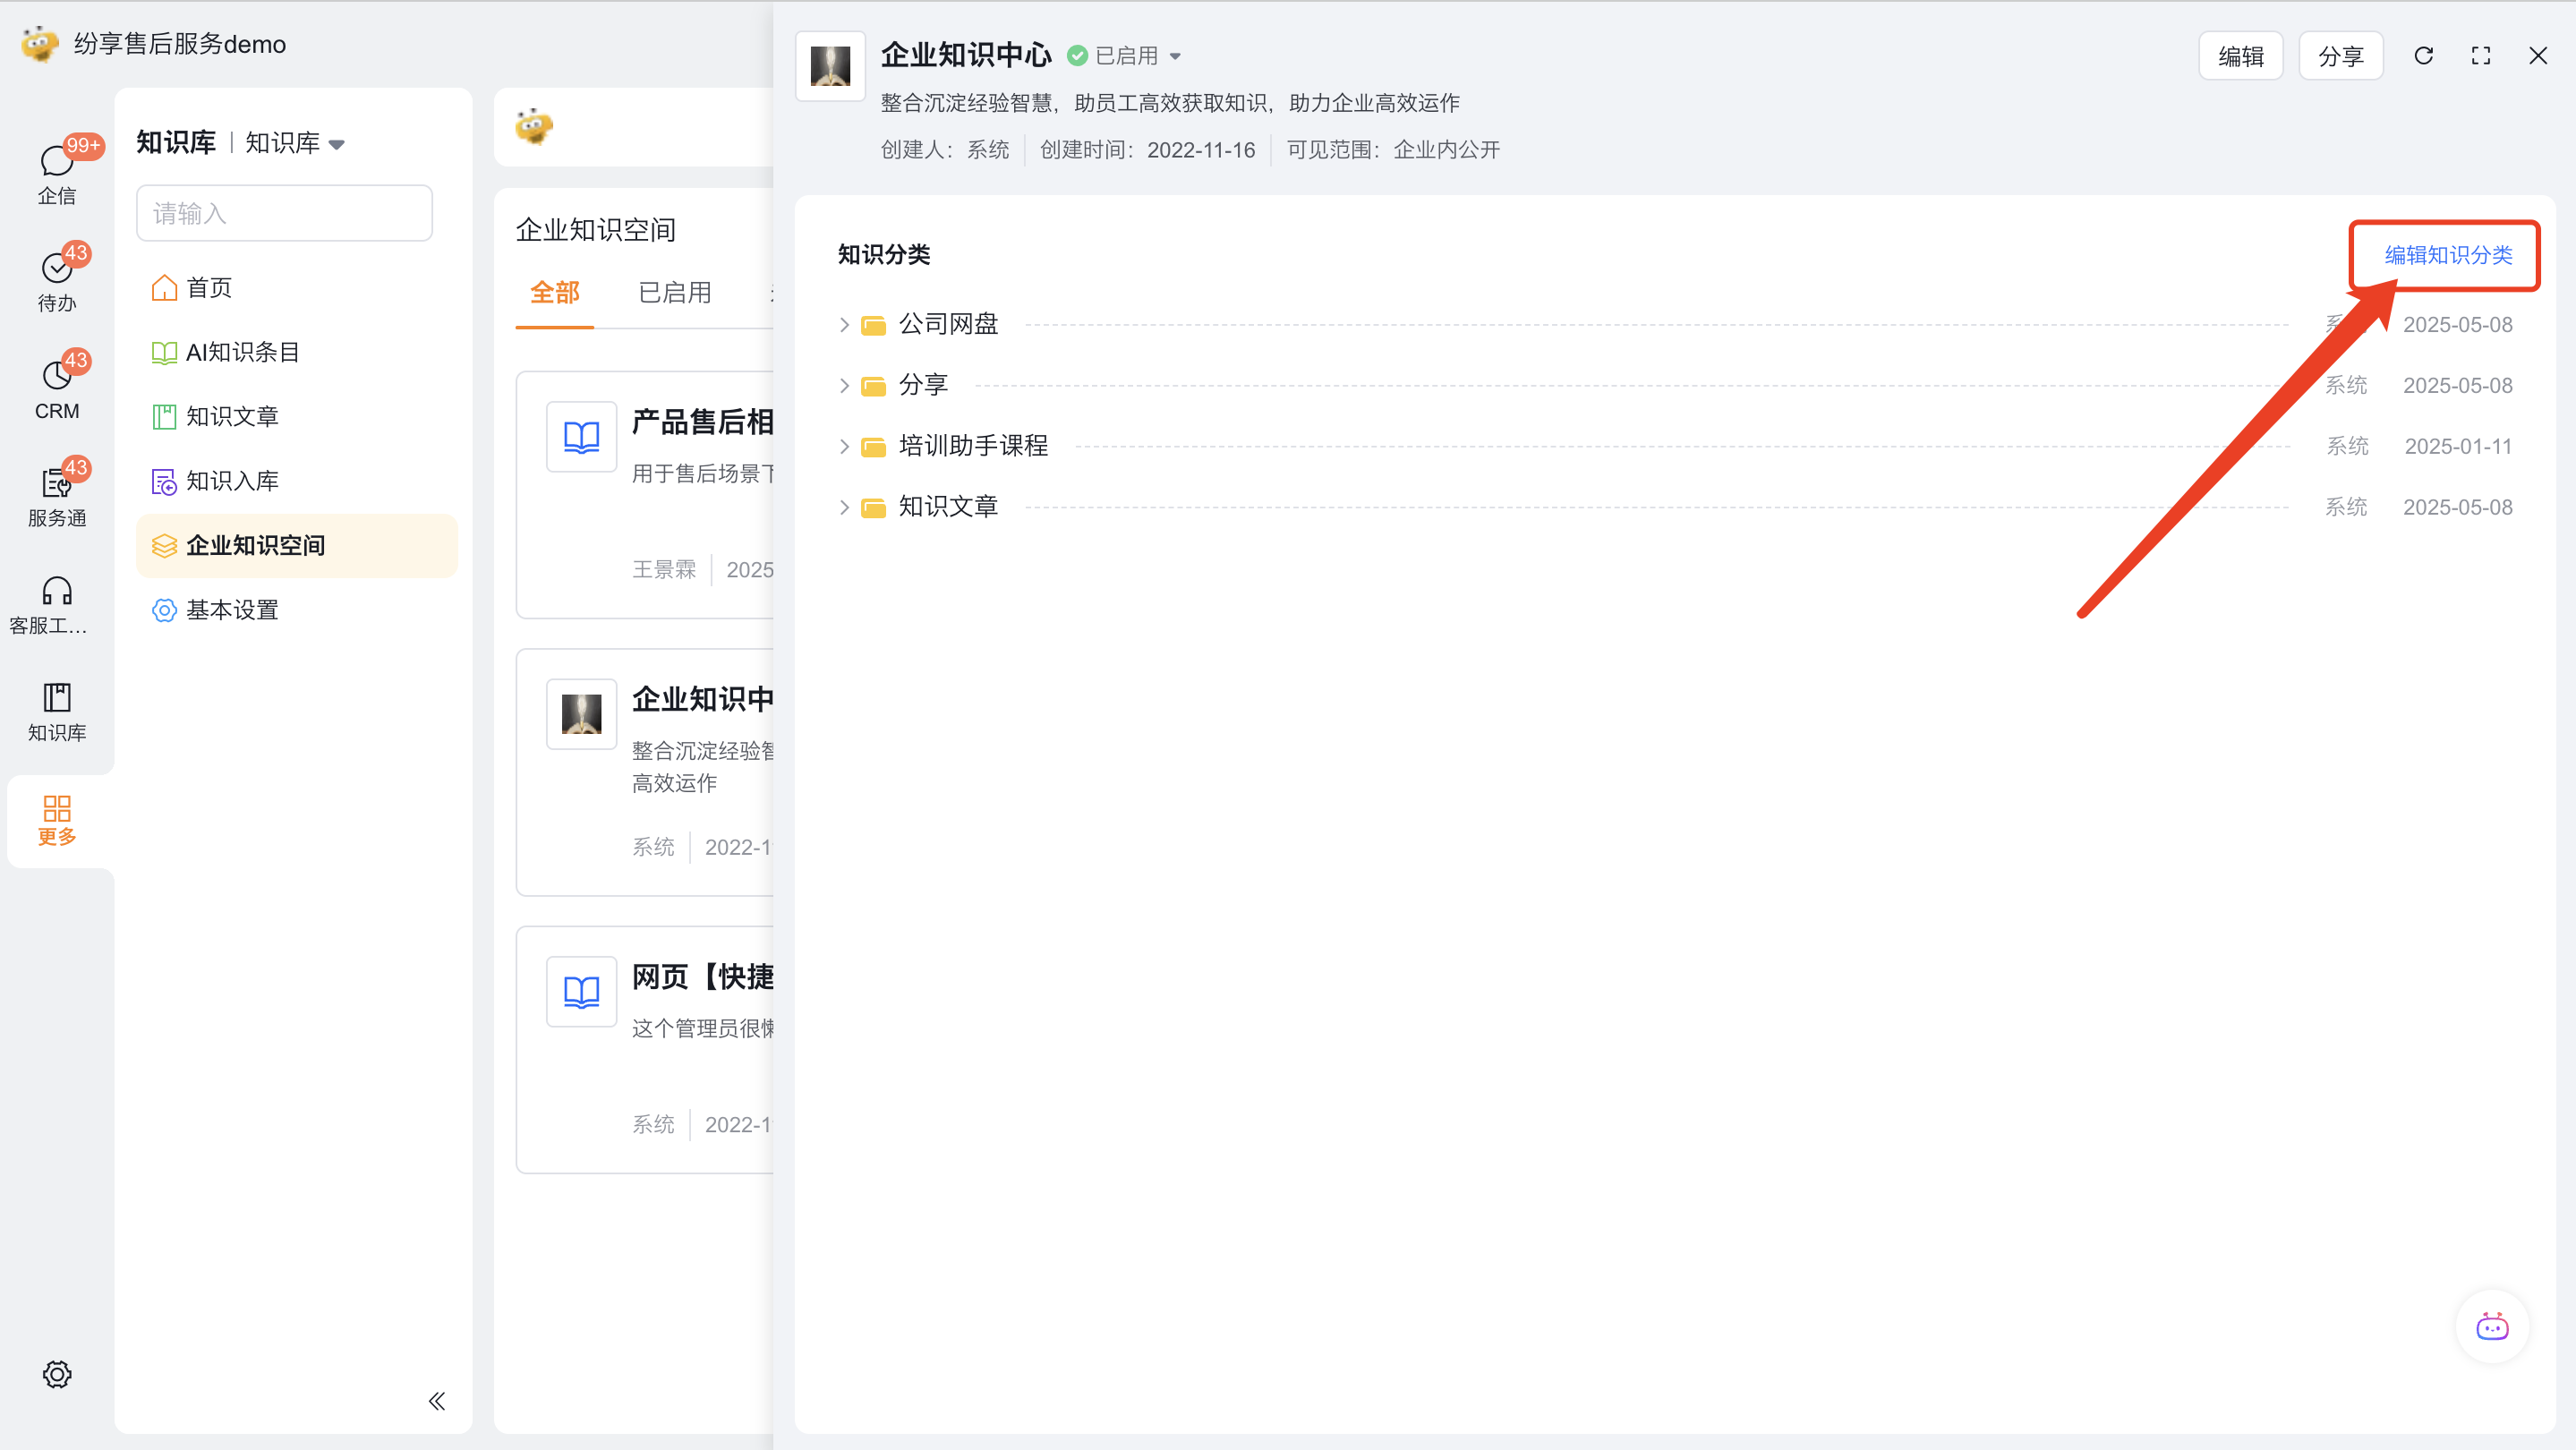Click the bee mascot logo at top left
This screenshot has height=1450, width=2576.
click(x=40, y=44)
